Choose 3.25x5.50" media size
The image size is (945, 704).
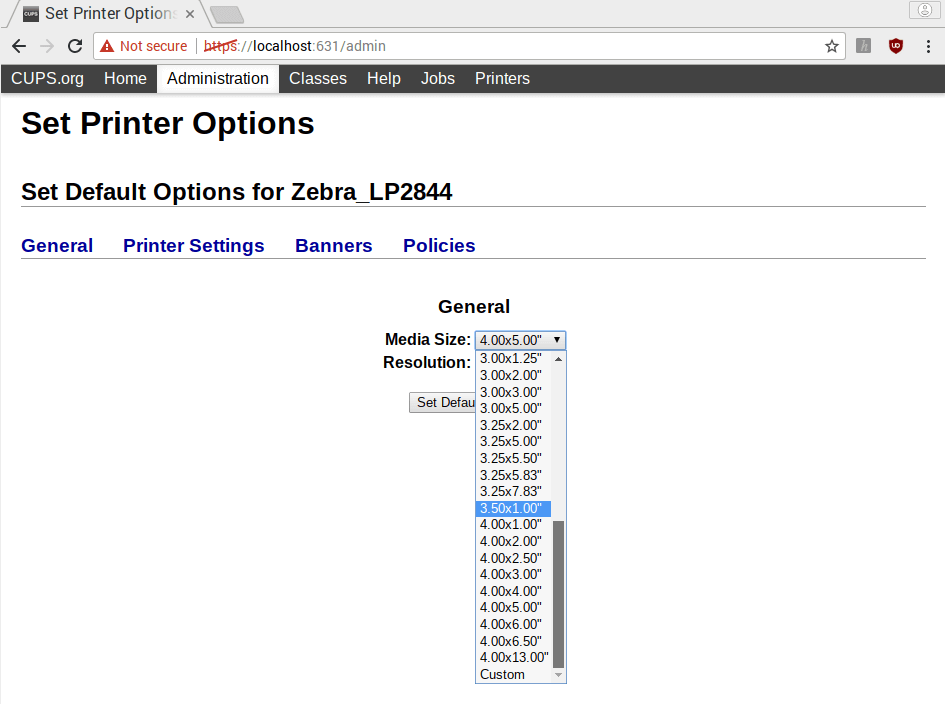point(513,459)
